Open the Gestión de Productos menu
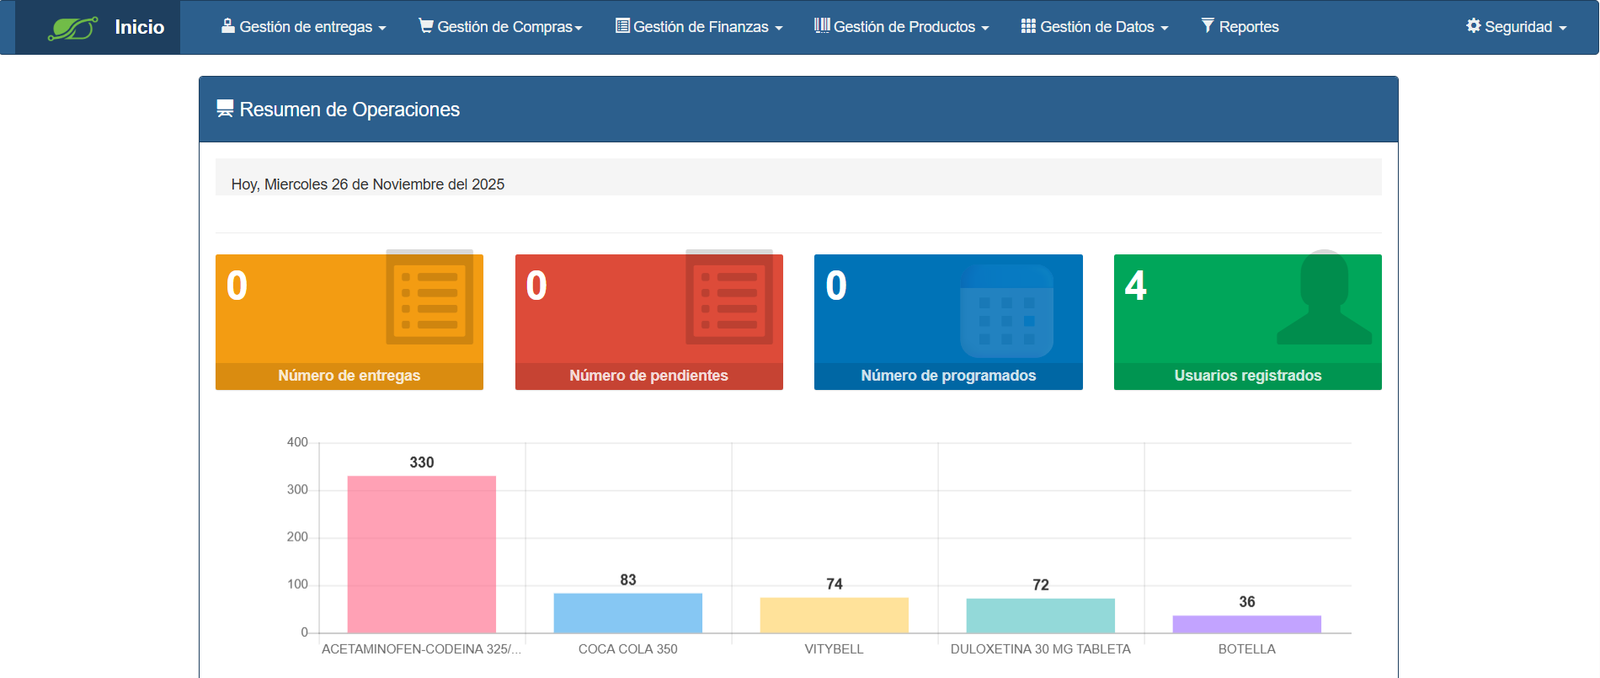 coord(902,27)
